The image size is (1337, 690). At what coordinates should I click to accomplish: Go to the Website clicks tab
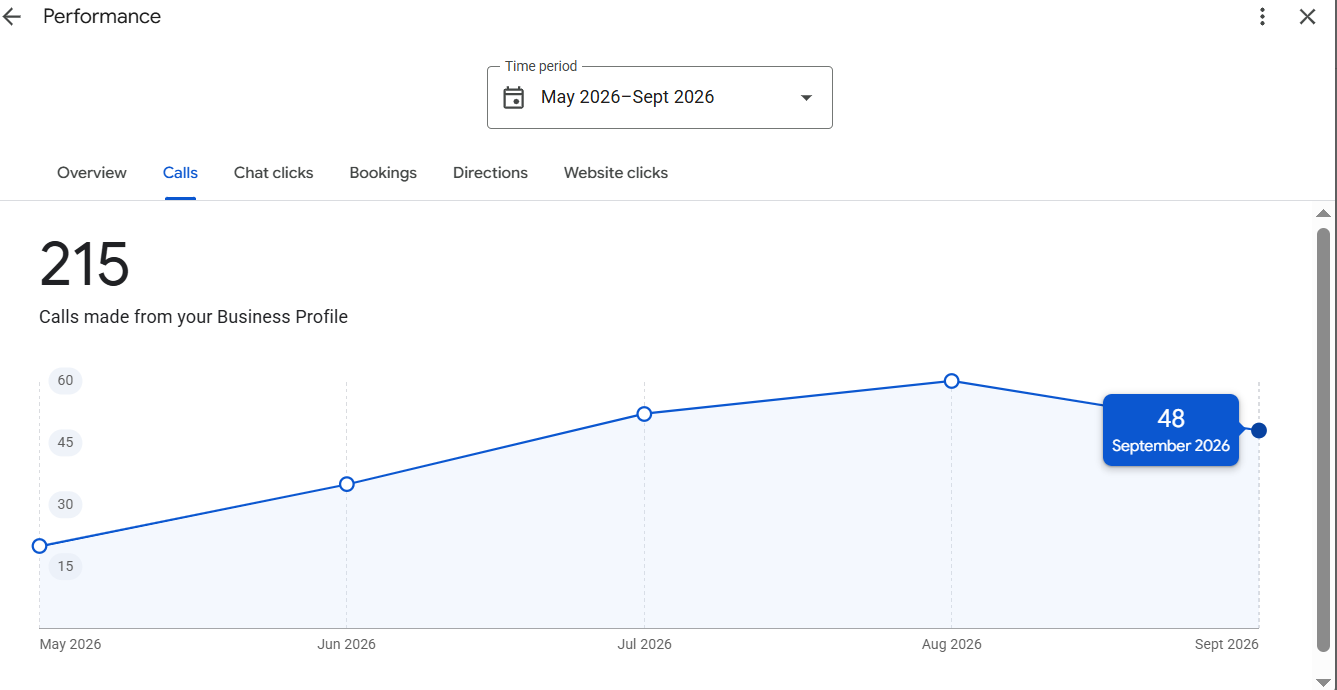pyautogui.click(x=616, y=173)
